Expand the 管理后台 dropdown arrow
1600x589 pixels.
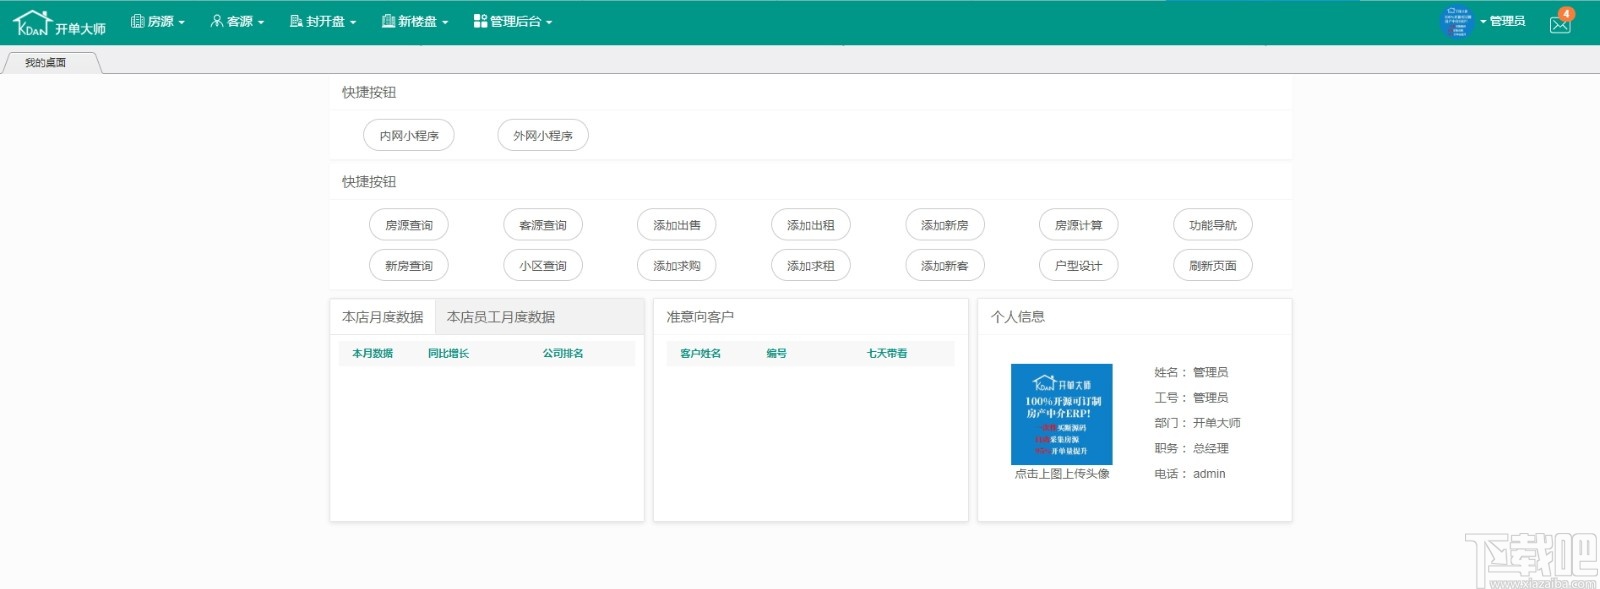549,22
